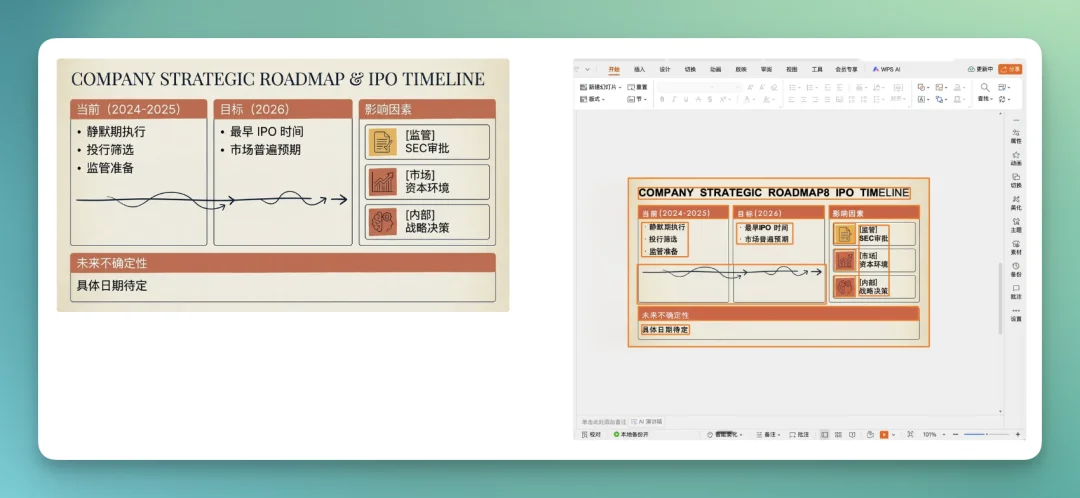This screenshot has width=1080, height=498.
Task: Select slide title COMPANY STRATEGIC ROADMAP in editor
Action: pos(773,193)
